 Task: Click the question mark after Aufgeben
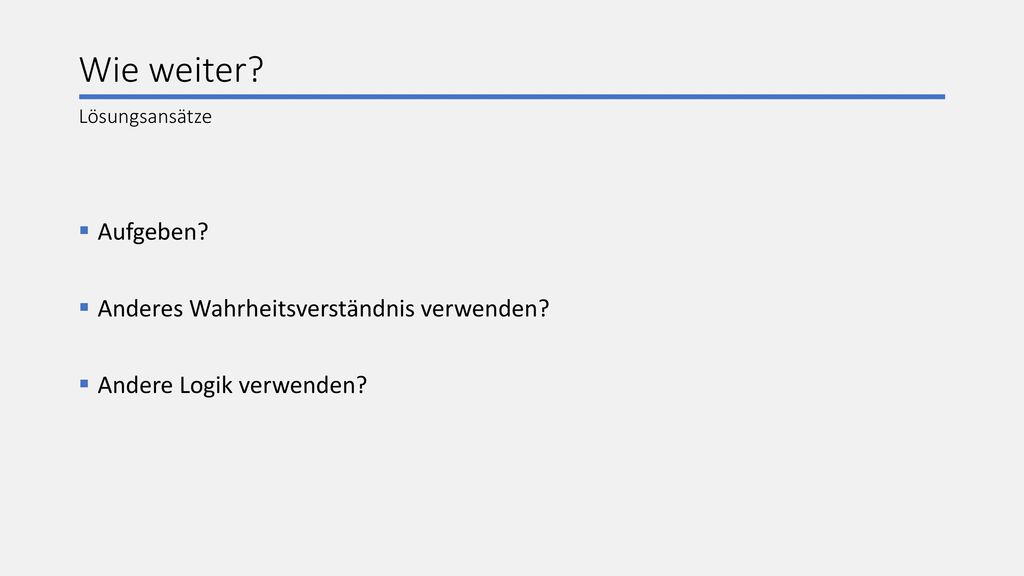203,232
